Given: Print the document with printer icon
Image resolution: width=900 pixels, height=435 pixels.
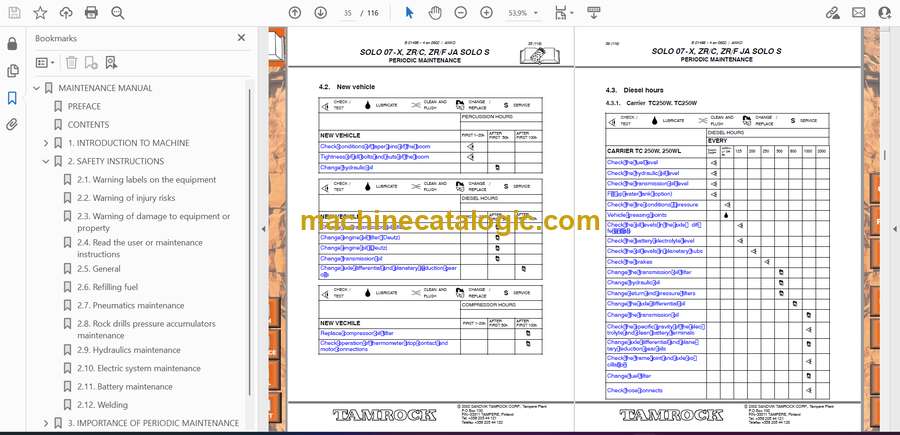Looking at the screenshot, I should pos(91,13).
